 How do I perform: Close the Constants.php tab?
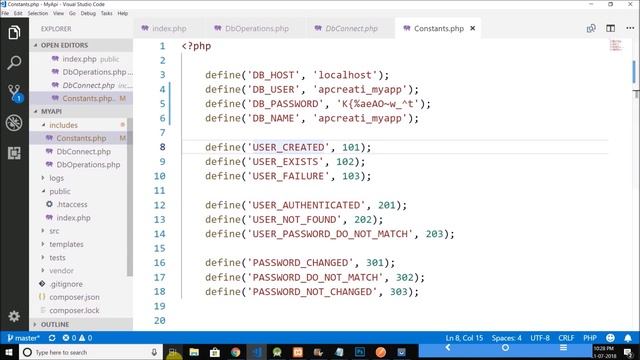pyautogui.click(x=473, y=28)
